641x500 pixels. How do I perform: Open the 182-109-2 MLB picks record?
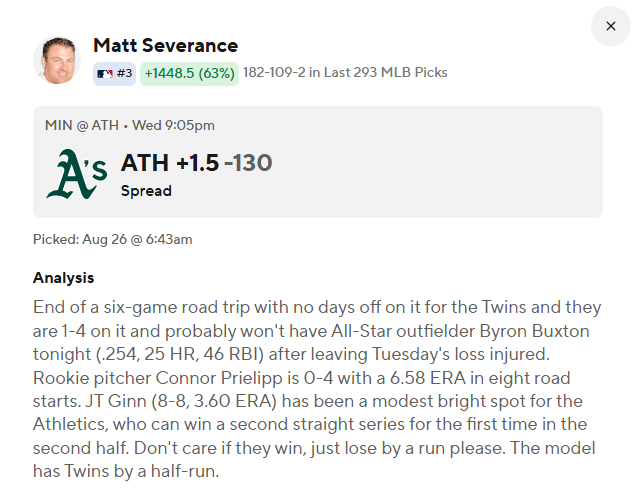tap(345, 72)
